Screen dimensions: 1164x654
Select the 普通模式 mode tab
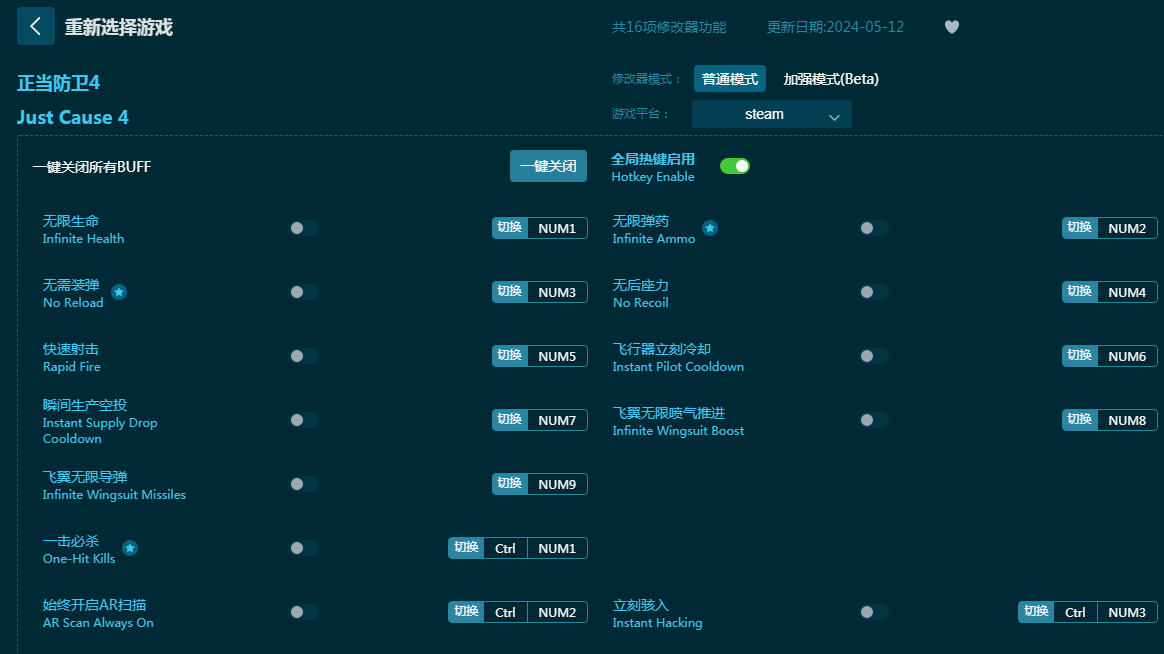(730, 79)
